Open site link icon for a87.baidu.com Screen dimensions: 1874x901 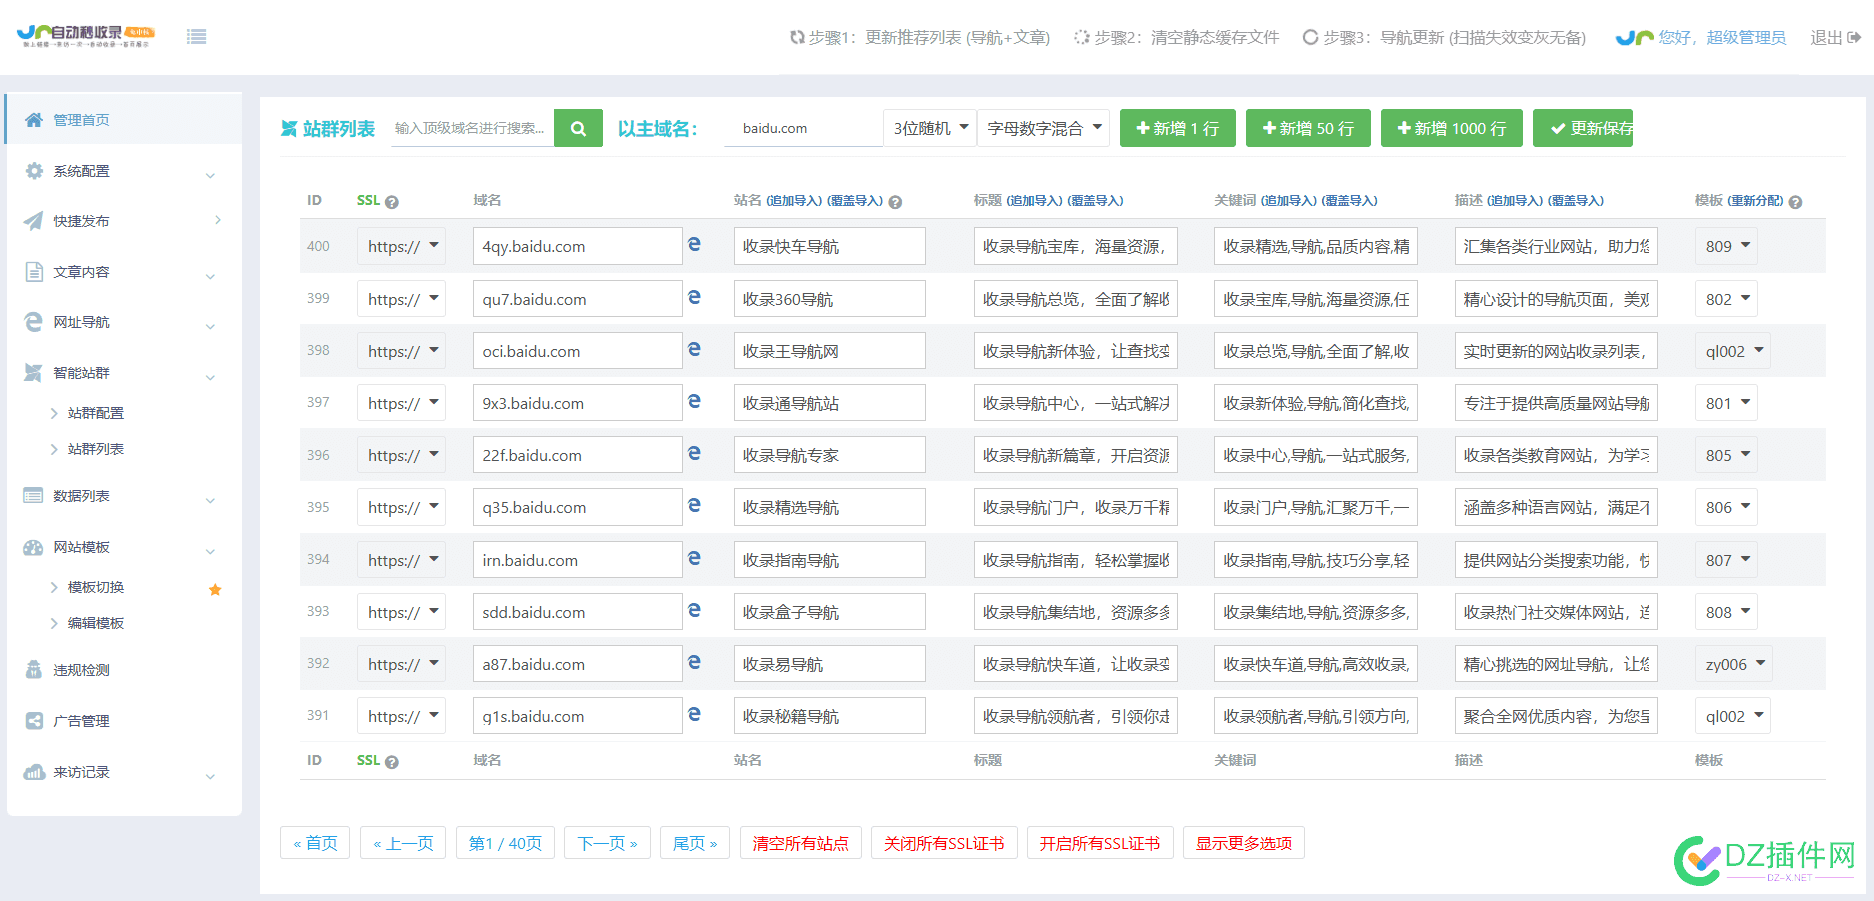[x=694, y=662]
